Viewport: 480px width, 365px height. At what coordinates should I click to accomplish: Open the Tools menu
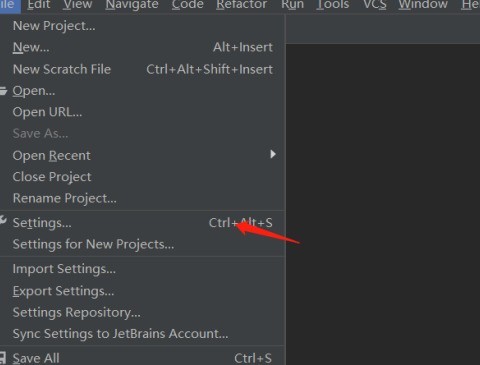click(x=332, y=5)
